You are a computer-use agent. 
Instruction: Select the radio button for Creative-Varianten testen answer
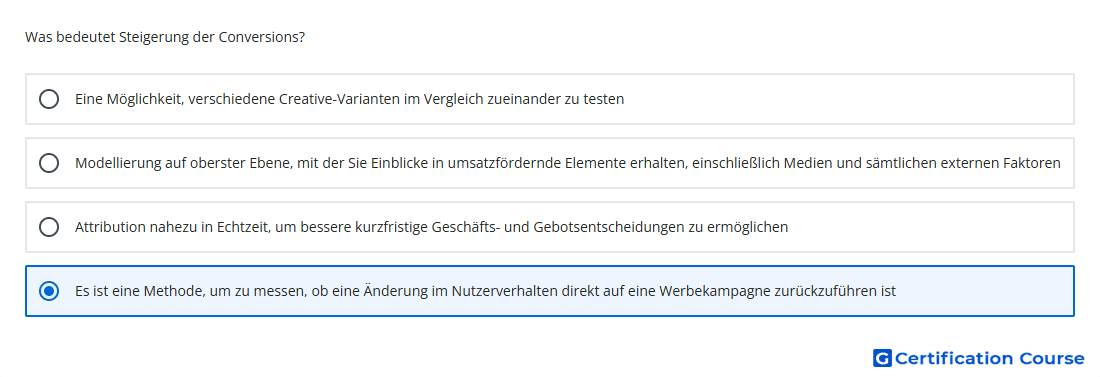pos(49,99)
